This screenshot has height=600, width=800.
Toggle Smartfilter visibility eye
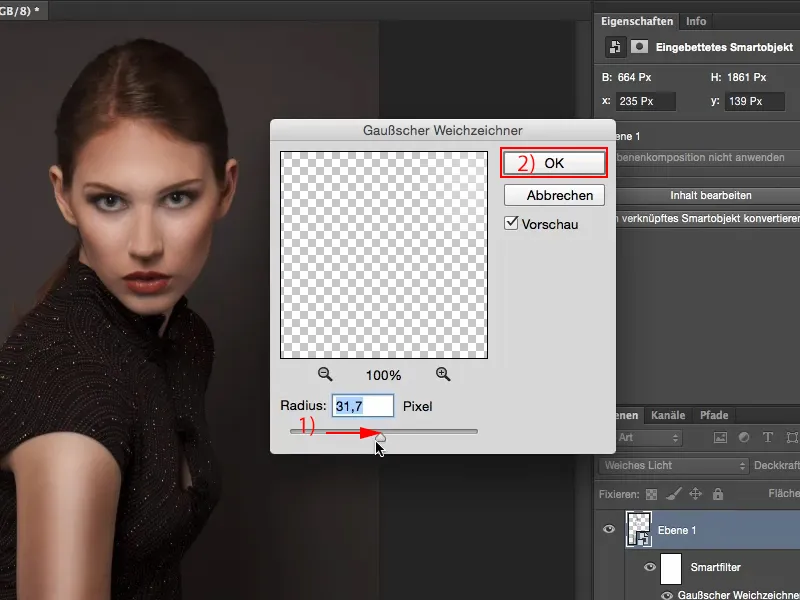tap(650, 567)
